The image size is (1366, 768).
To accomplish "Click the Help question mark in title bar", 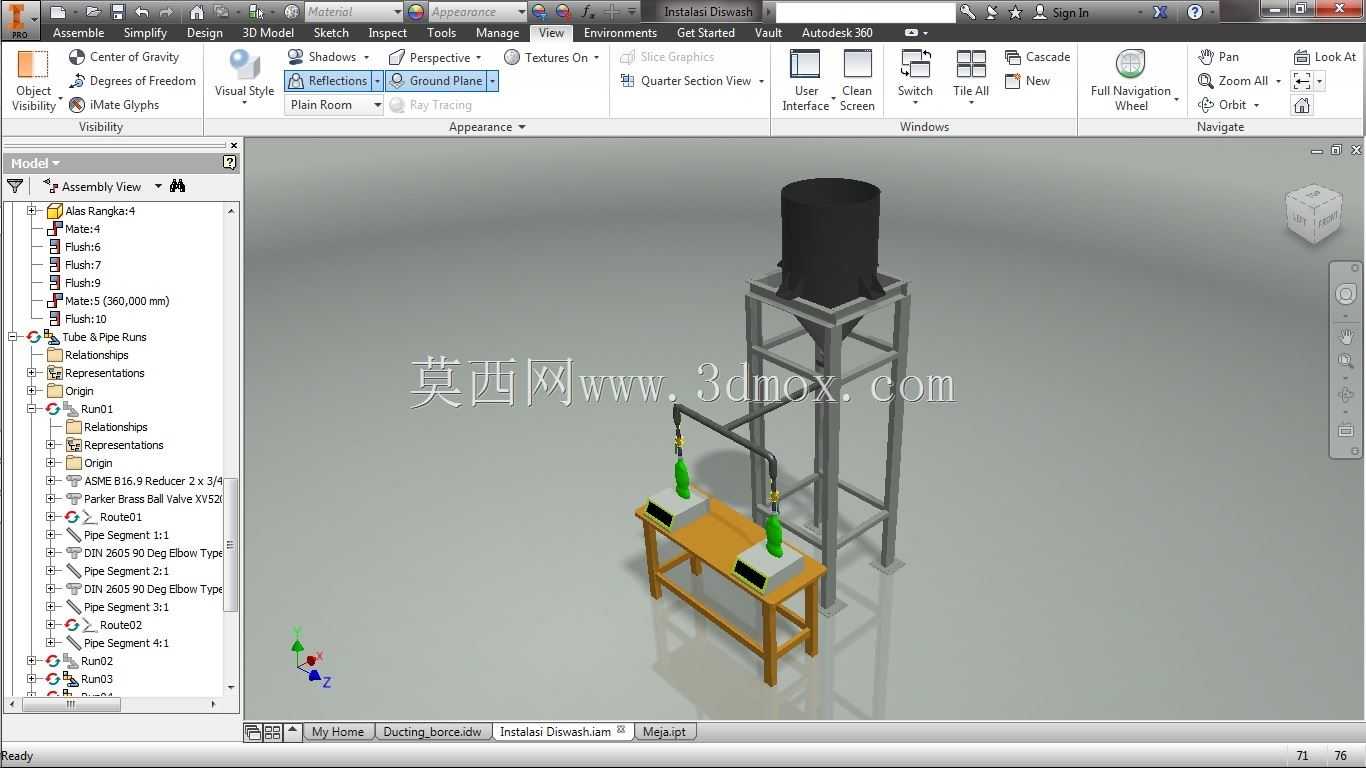I will point(1195,12).
